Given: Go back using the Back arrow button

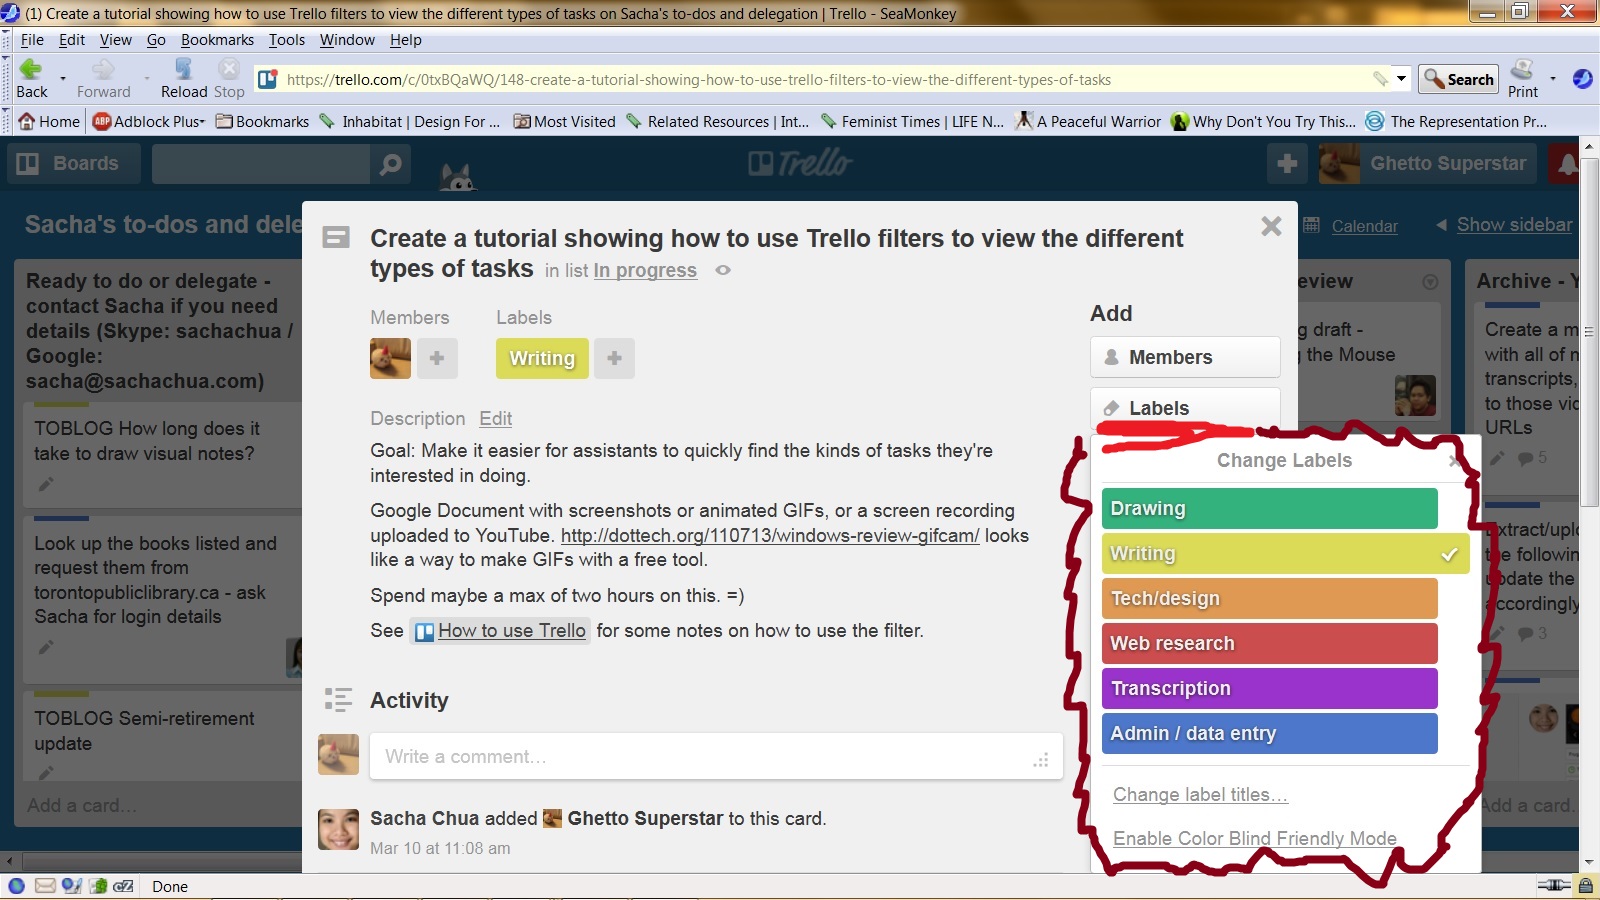Looking at the screenshot, I should click(31, 78).
